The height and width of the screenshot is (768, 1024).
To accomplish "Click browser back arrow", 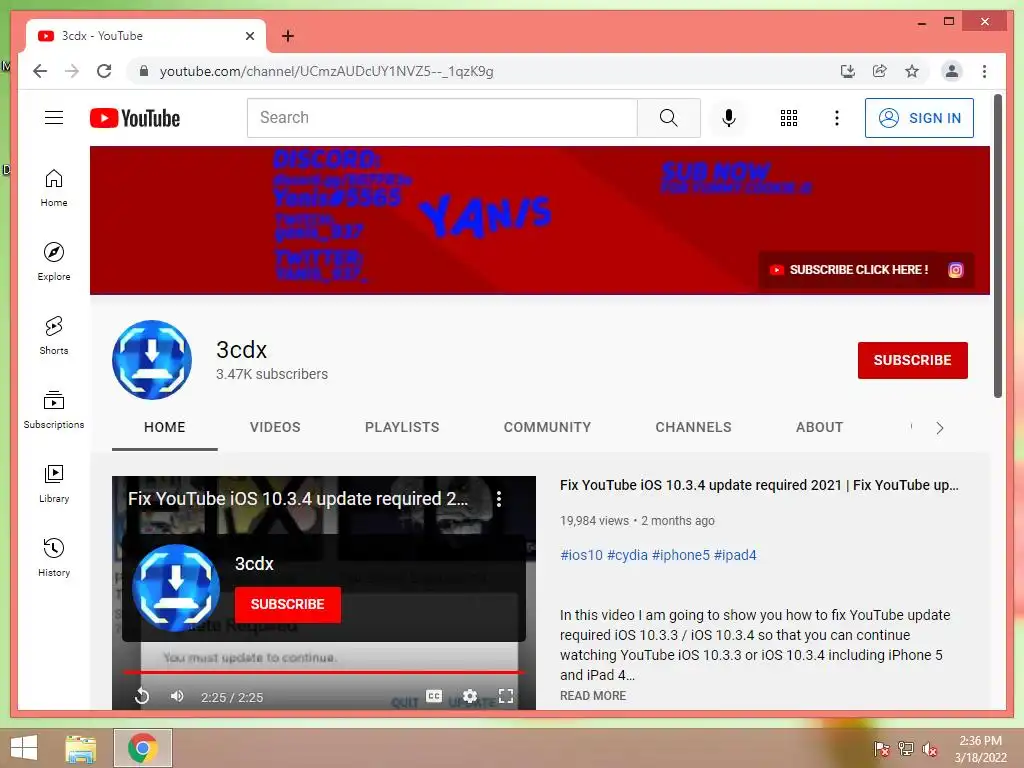I will coord(40,71).
